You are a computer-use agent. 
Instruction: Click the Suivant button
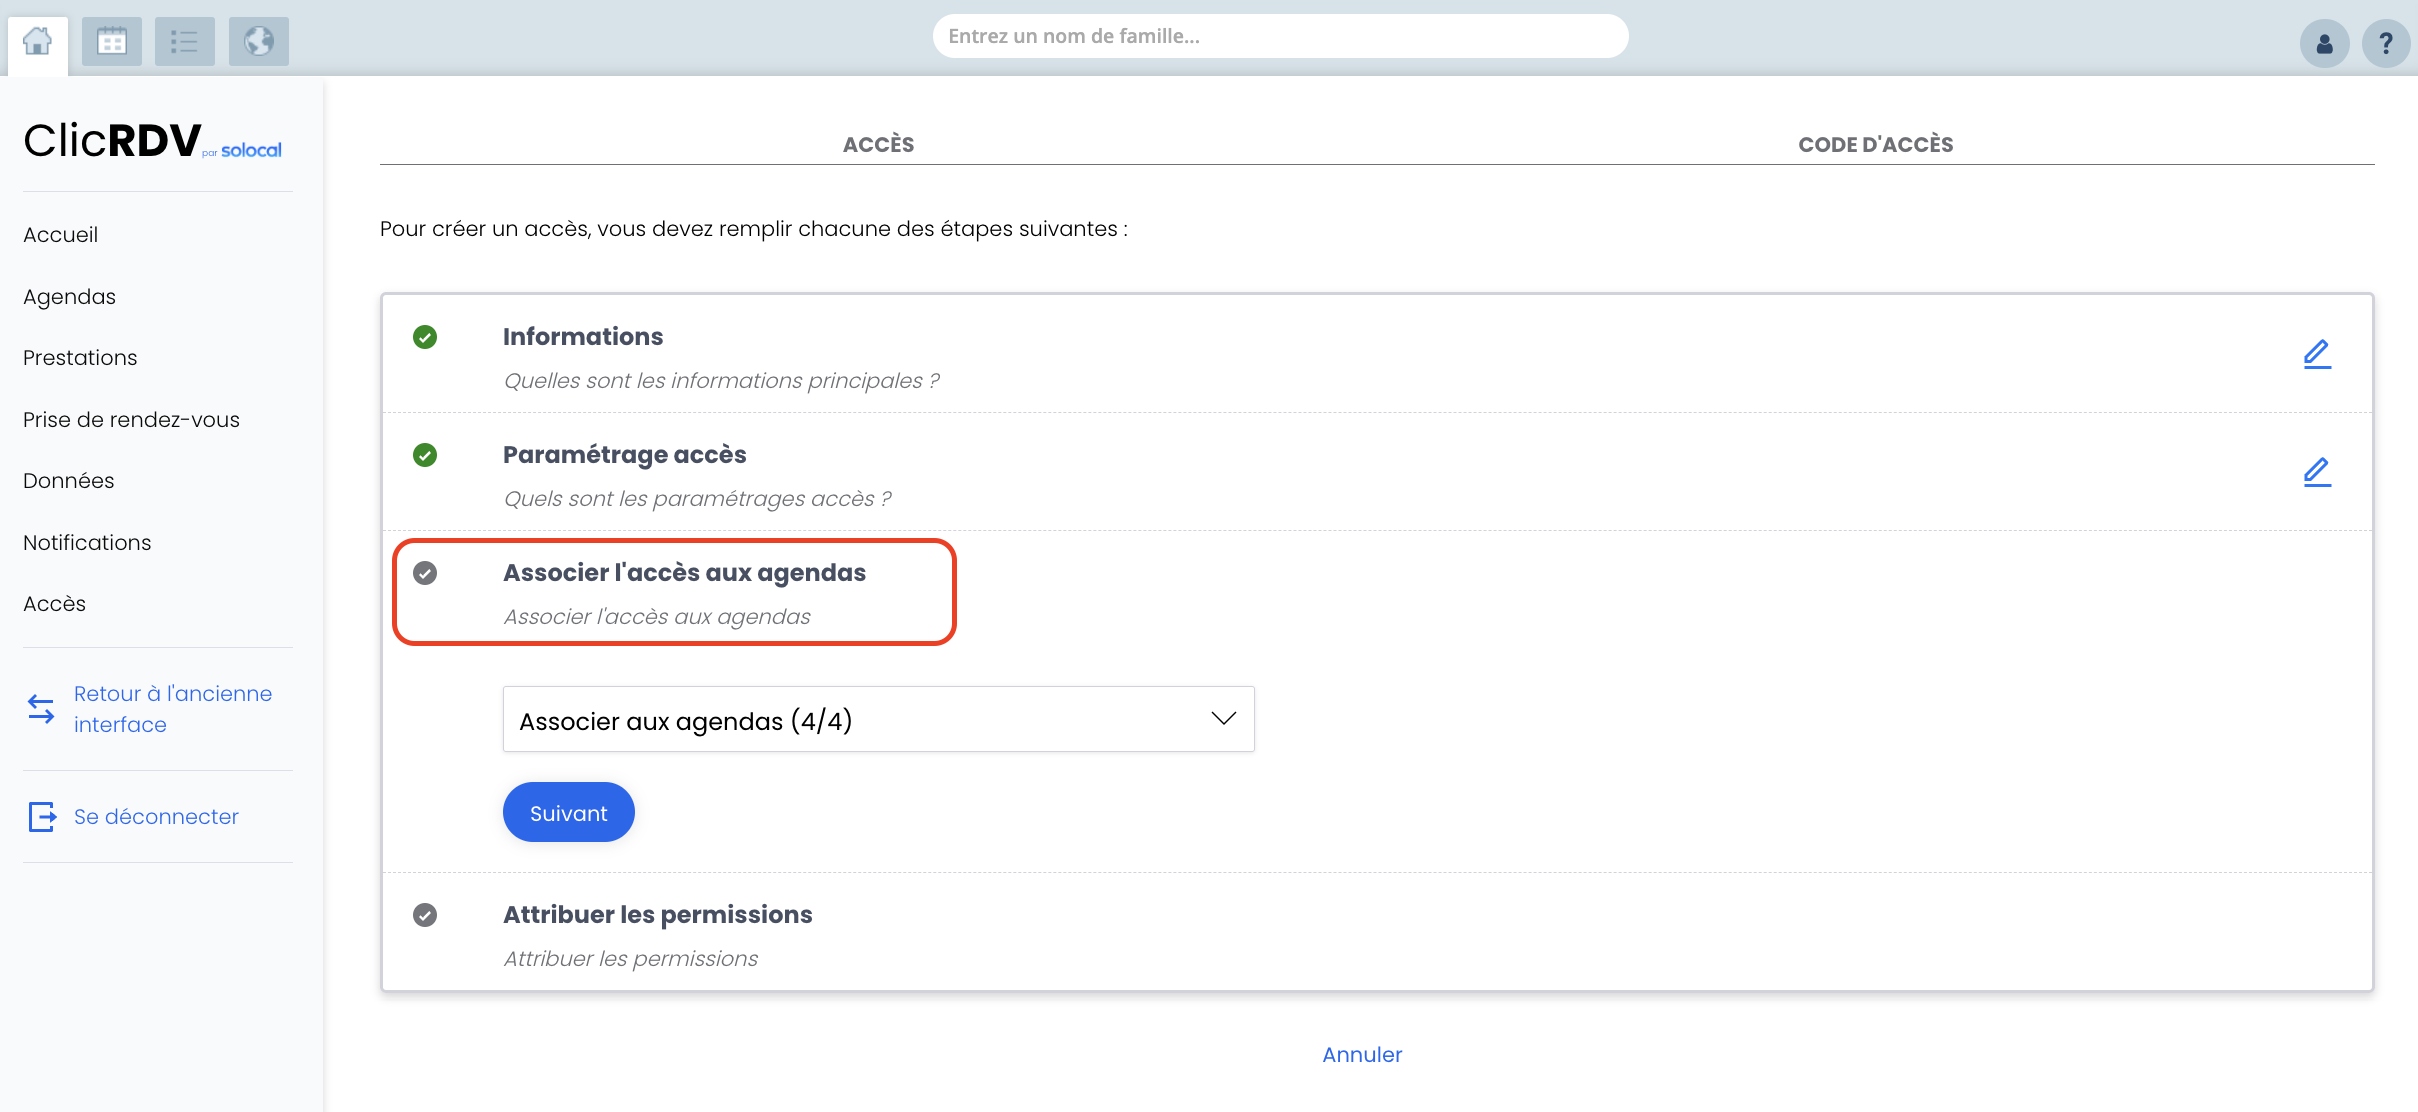[569, 812]
